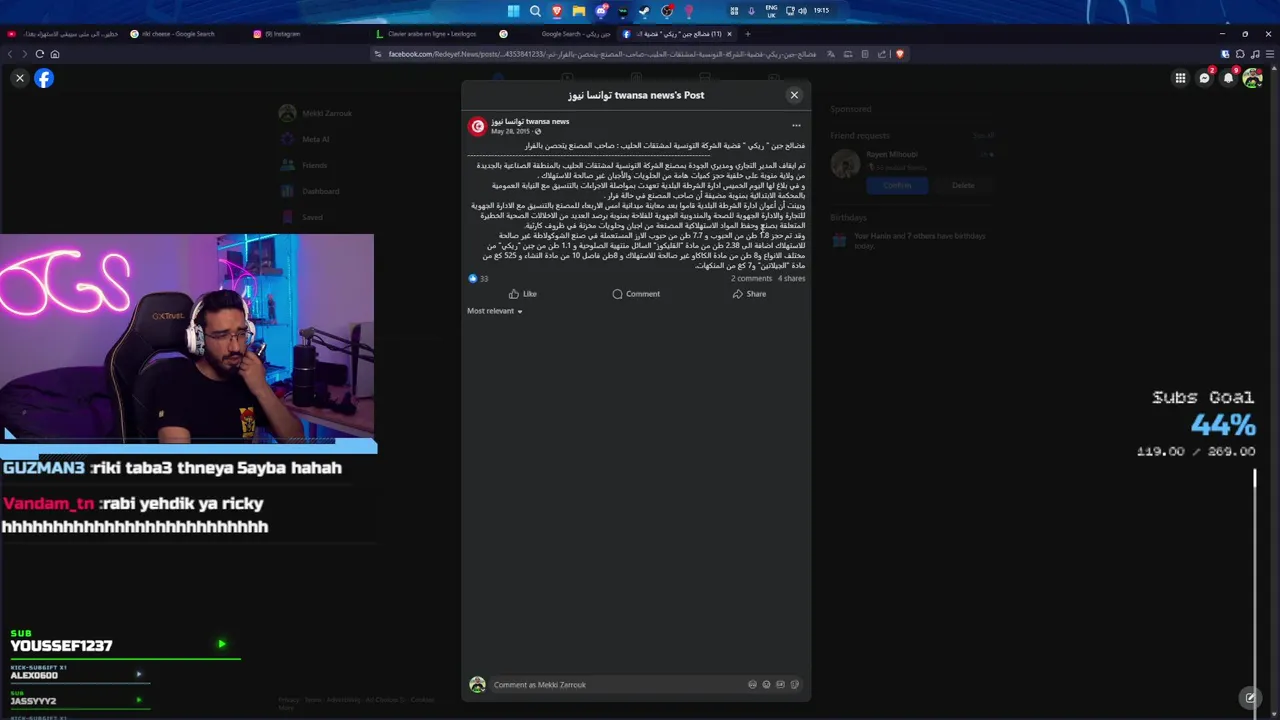Screen dimensions: 1280x720
Task: Open Meta AI in the left sidebar
Action: [x=306, y=139]
